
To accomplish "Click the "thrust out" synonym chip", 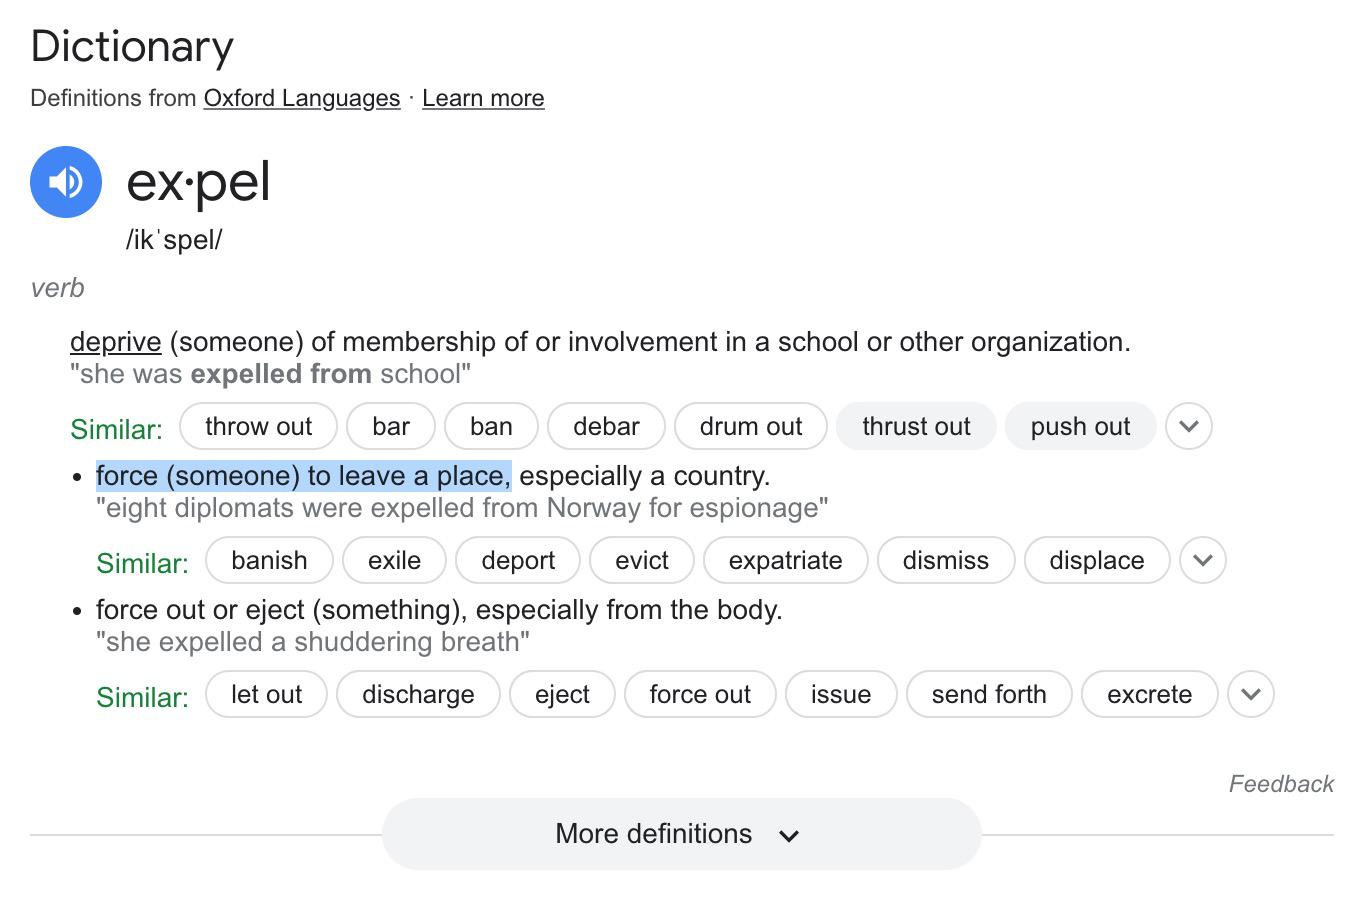I will (x=916, y=427).
